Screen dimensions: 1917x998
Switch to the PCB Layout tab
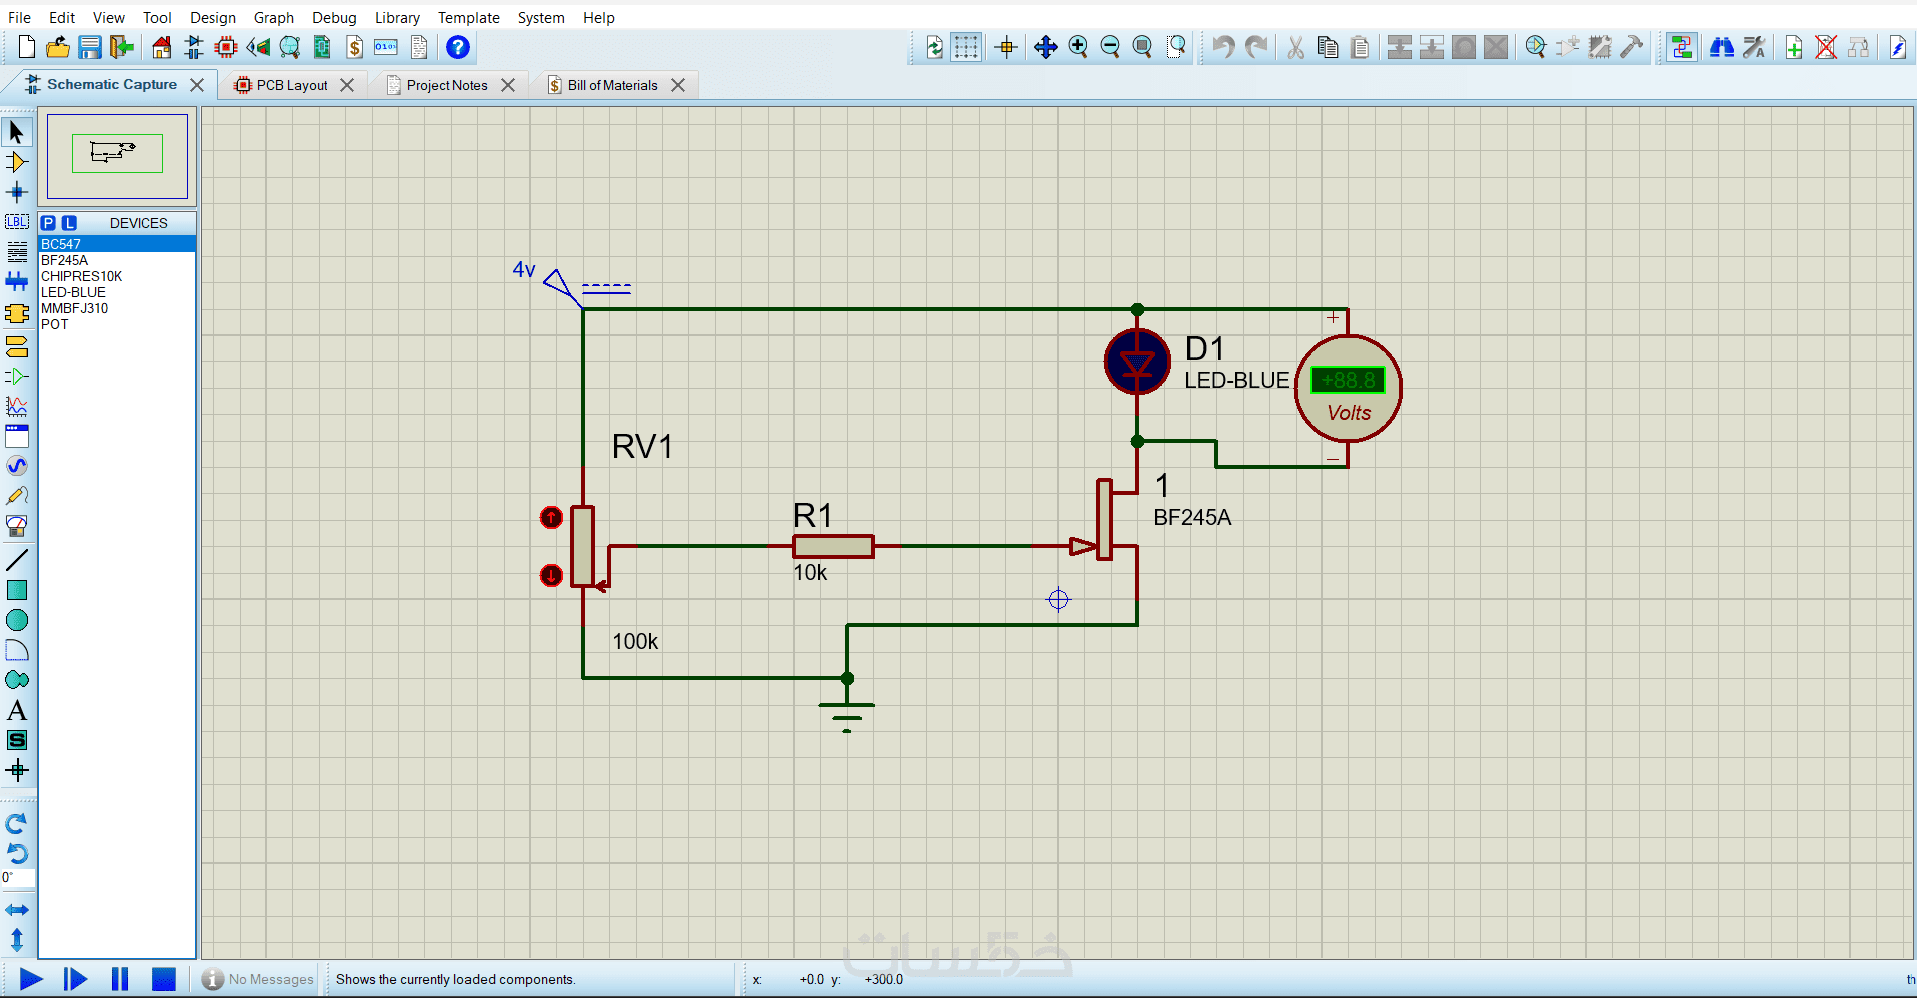point(292,85)
